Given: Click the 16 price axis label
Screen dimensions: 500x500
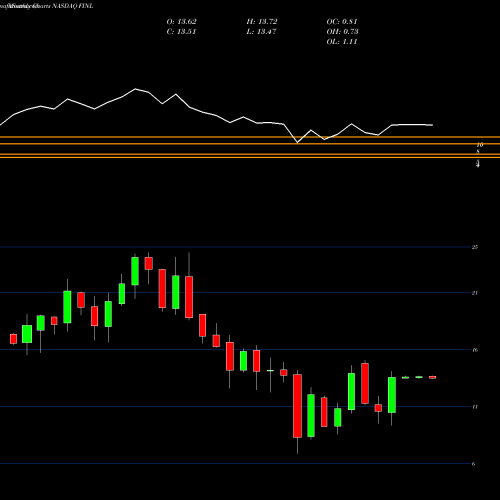Looking at the screenshot, I should point(475,350).
